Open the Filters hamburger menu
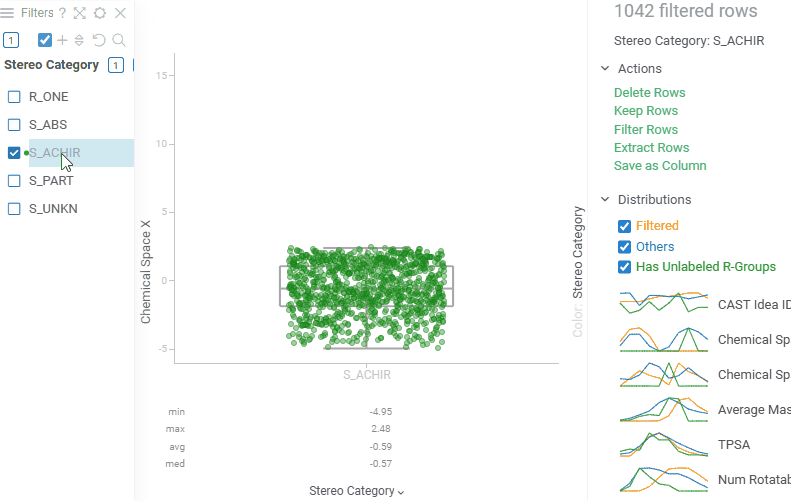Image resolution: width=800 pixels, height=501 pixels. (x=8, y=13)
